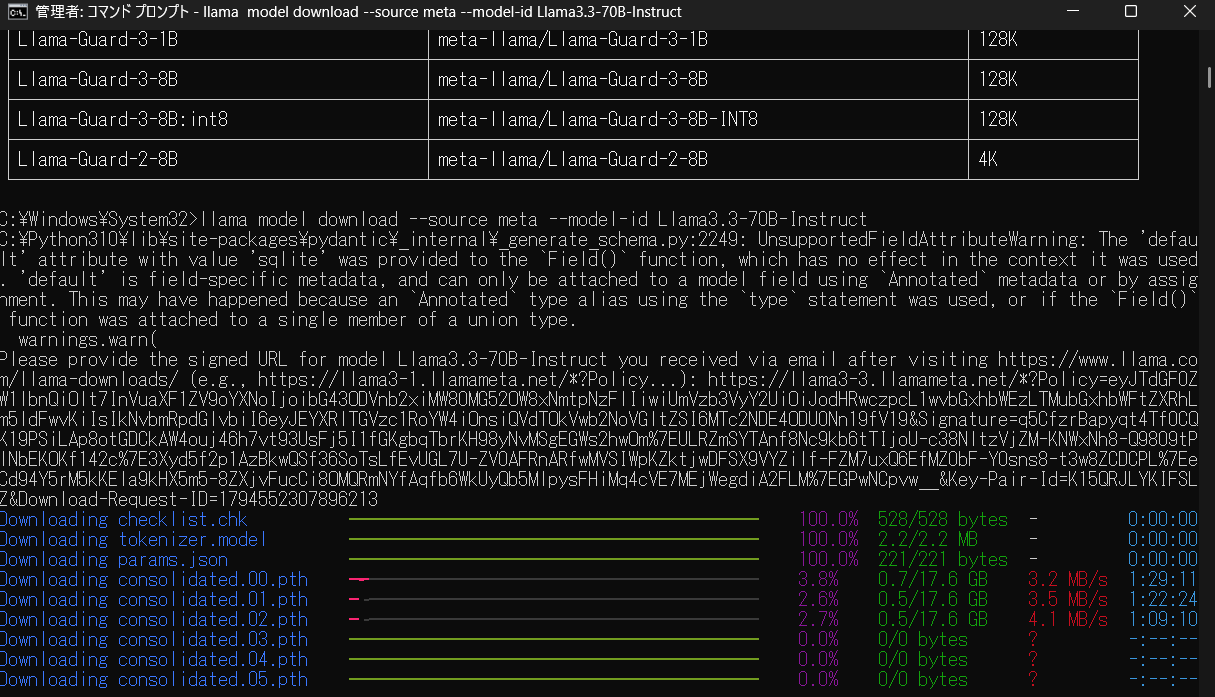Minimize the Command Prompt window
Screen dimensions: 1215x697
tap(1075, 12)
